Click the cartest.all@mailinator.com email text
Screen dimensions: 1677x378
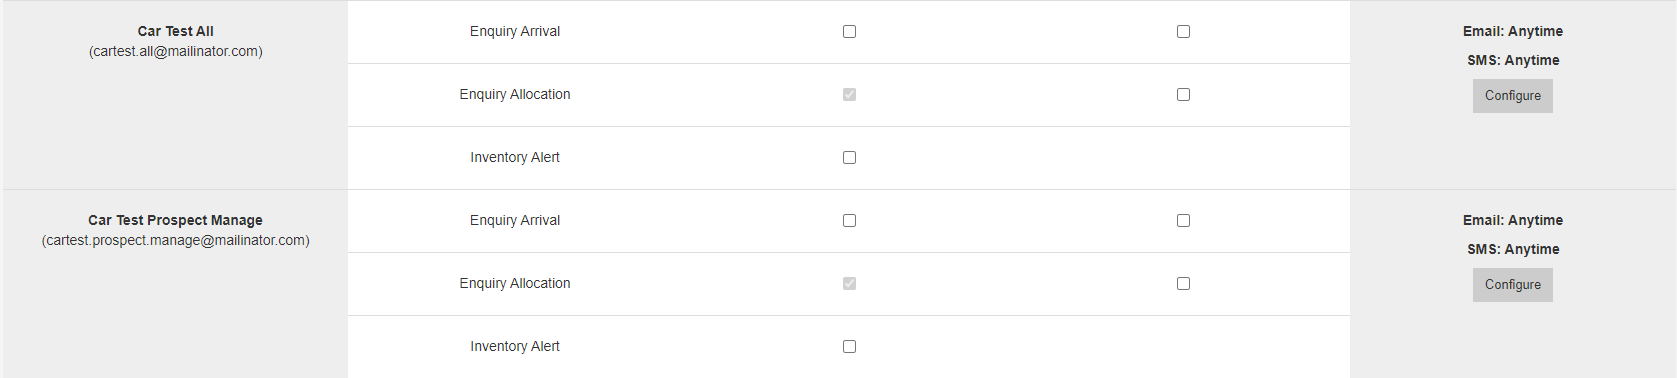[x=176, y=51]
